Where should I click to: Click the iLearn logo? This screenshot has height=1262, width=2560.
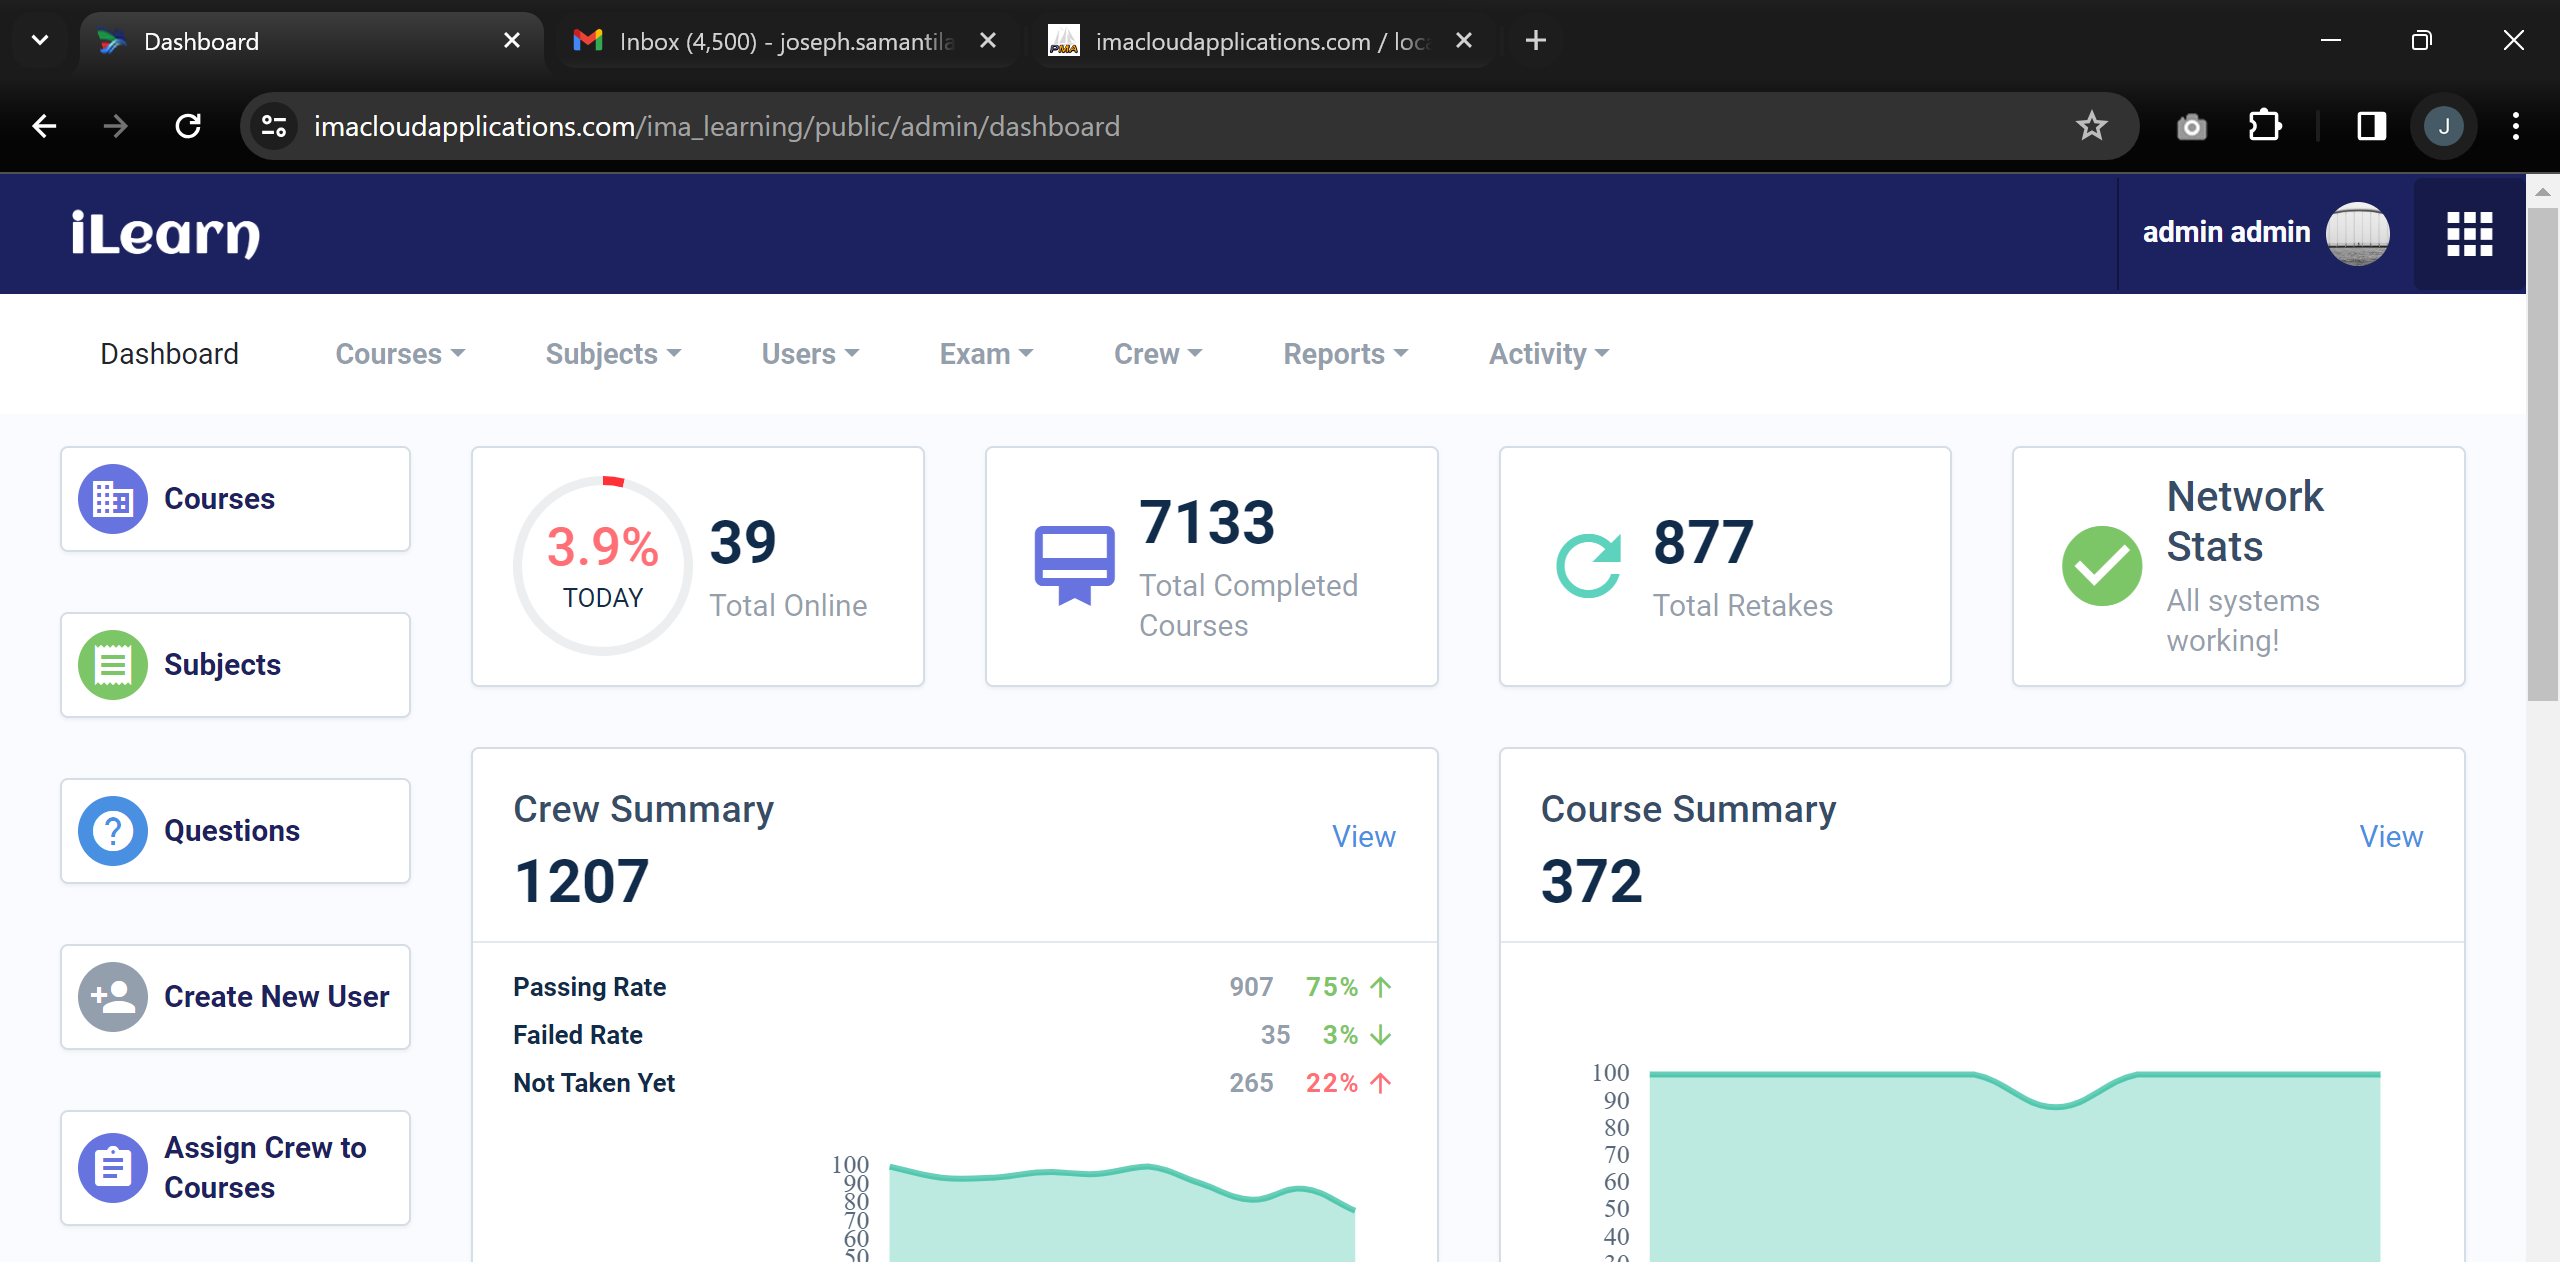point(165,234)
